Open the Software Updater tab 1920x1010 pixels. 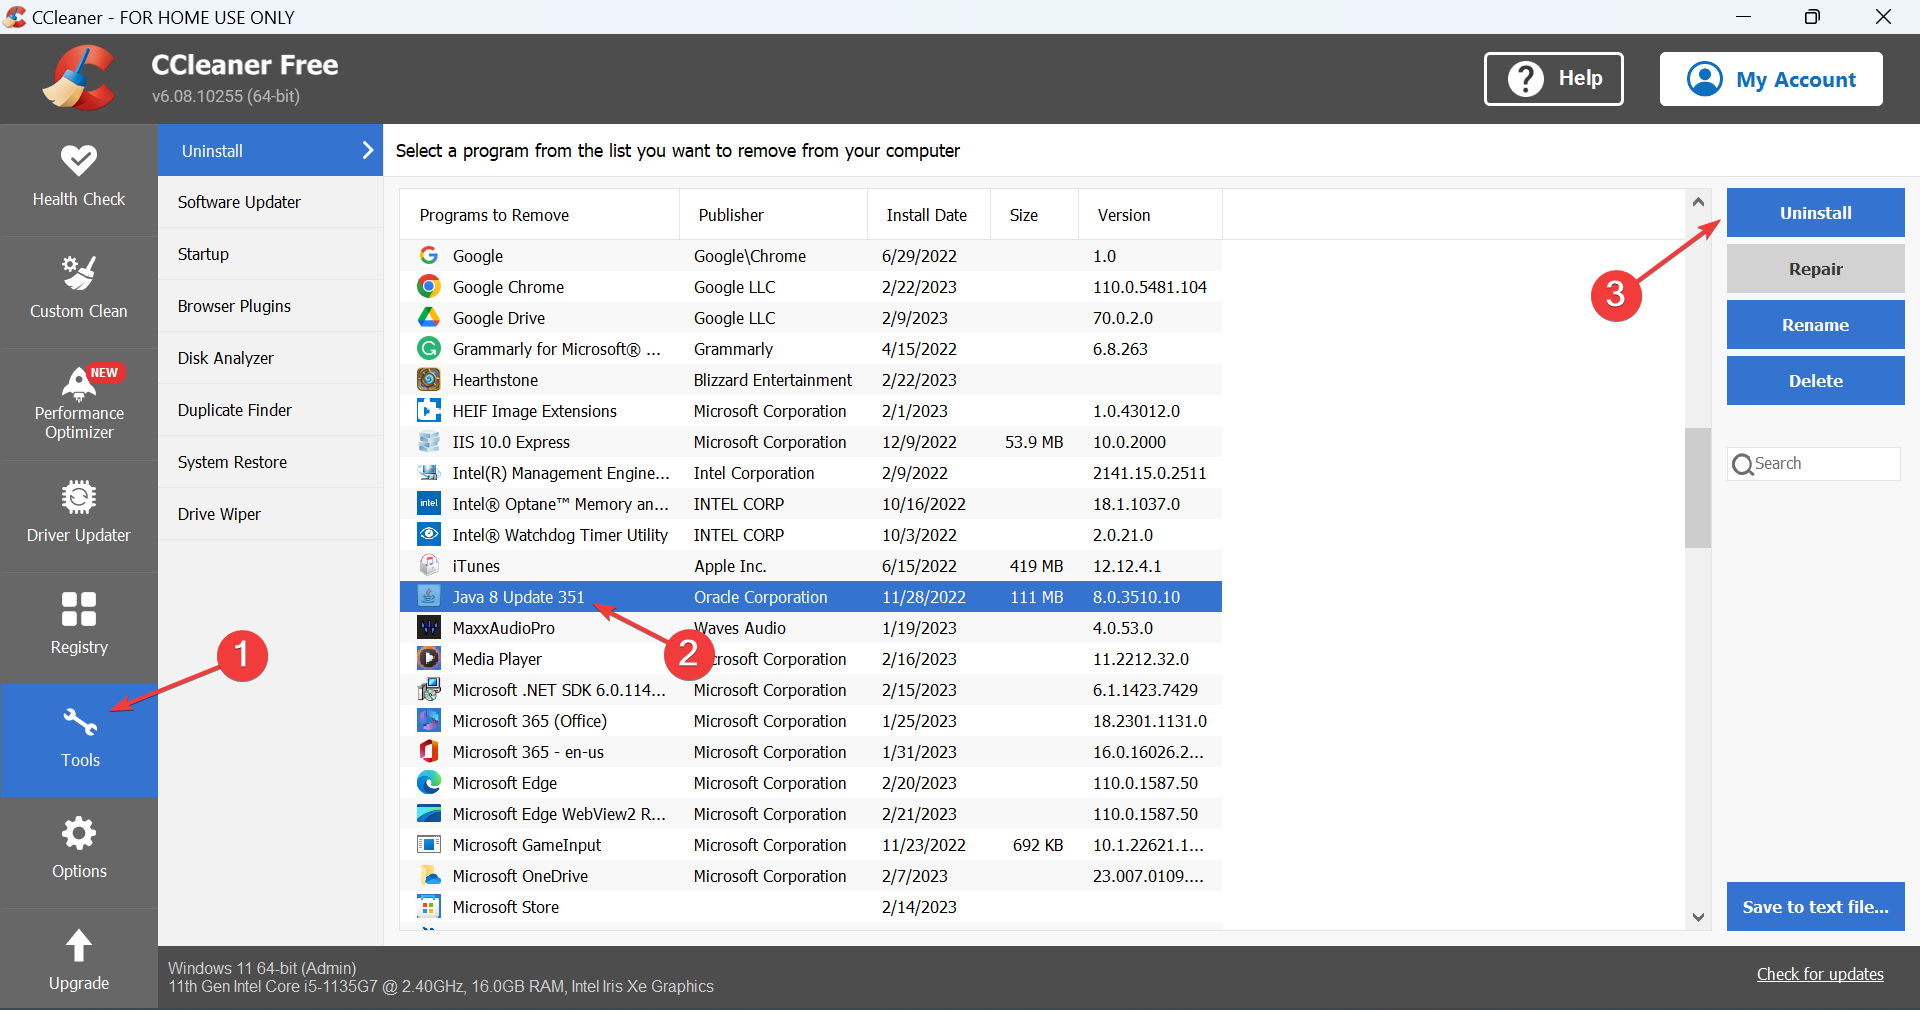(270, 202)
